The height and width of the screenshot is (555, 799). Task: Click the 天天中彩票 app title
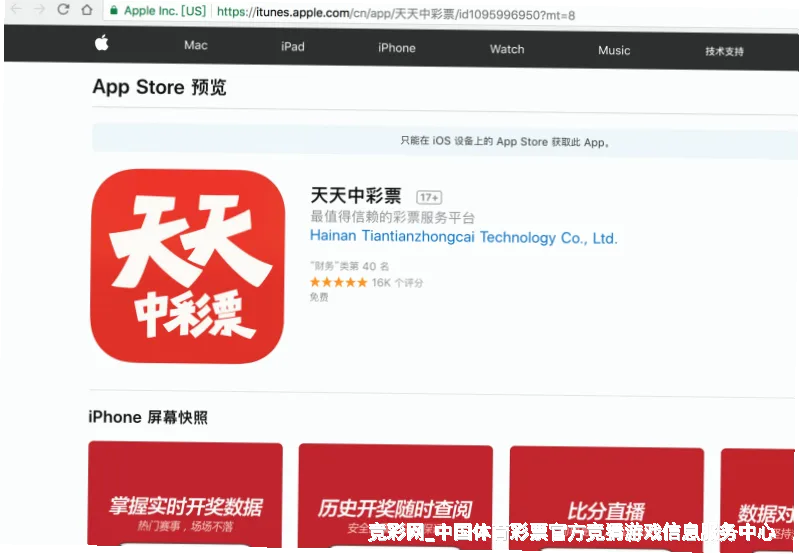(356, 195)
